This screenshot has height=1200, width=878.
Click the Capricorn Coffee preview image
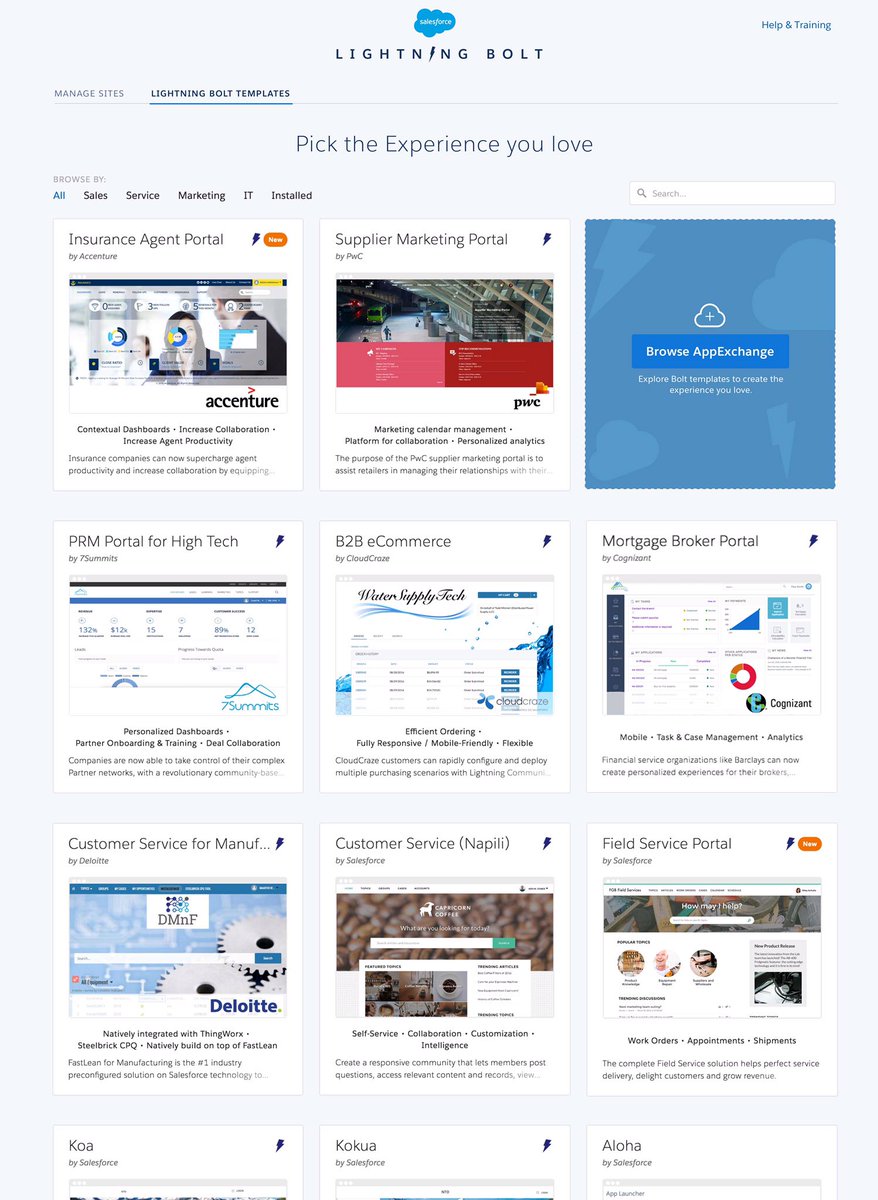tap(445, 947)
